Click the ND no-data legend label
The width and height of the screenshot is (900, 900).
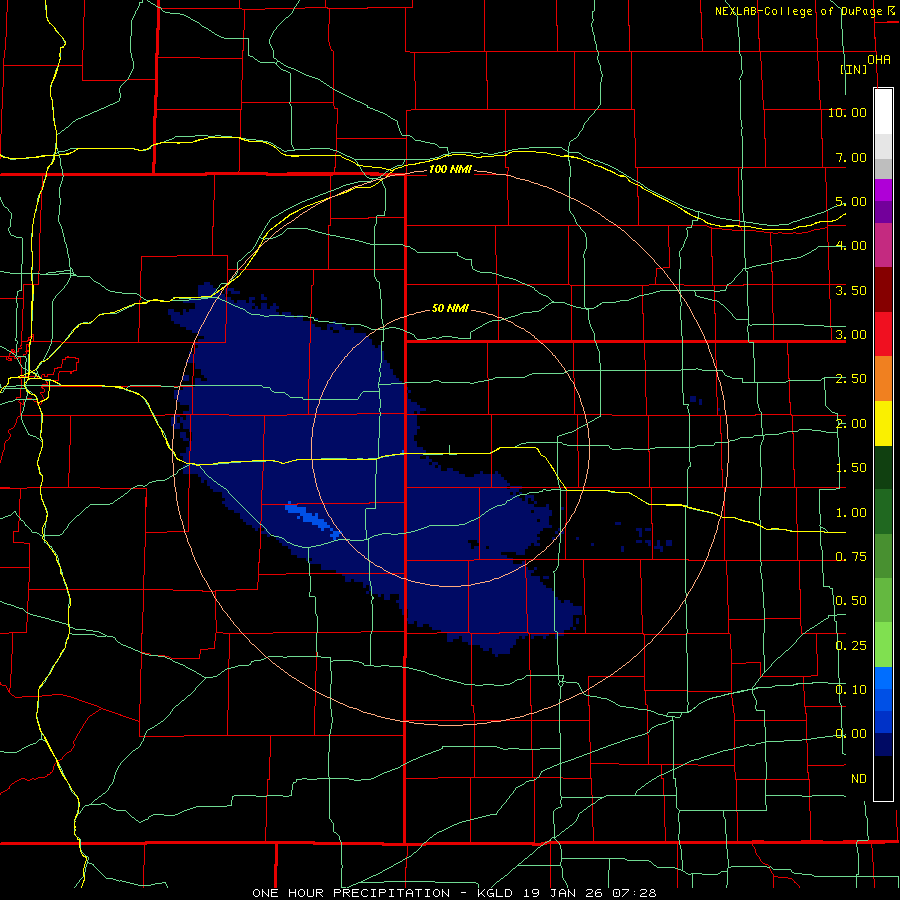[859, 779]
